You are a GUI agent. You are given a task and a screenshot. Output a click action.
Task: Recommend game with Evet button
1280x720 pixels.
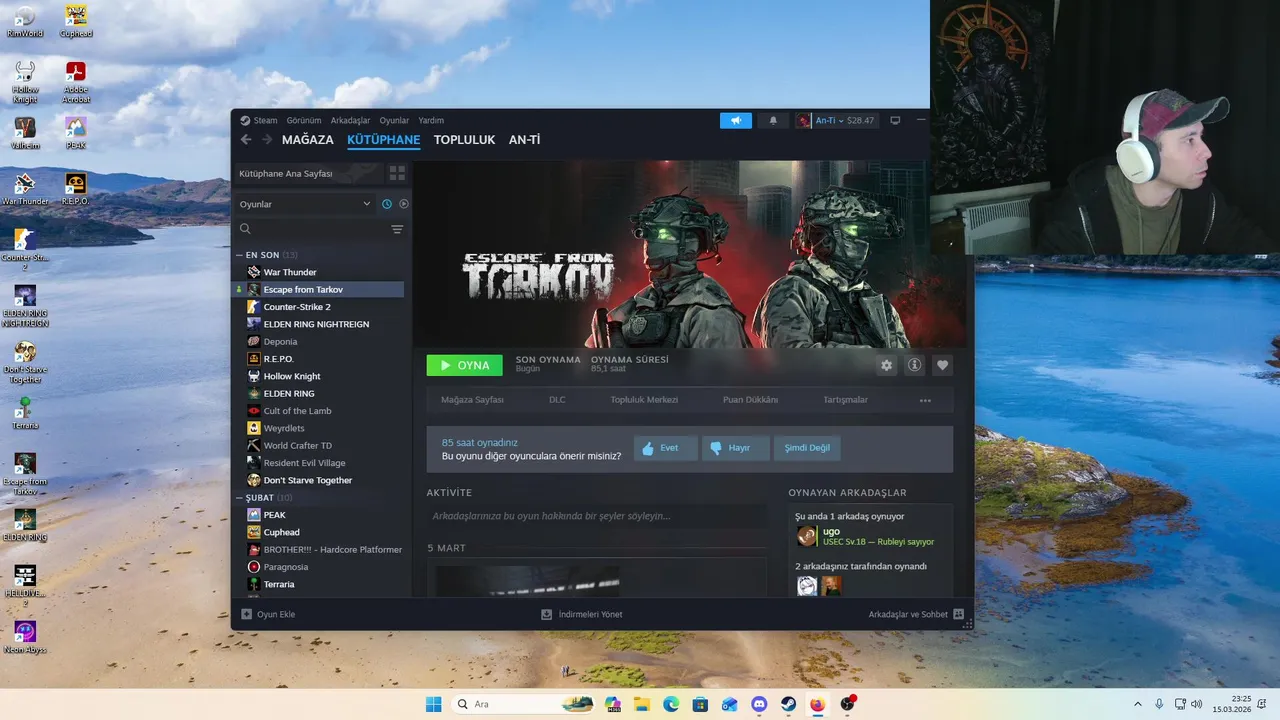[665, 448]
